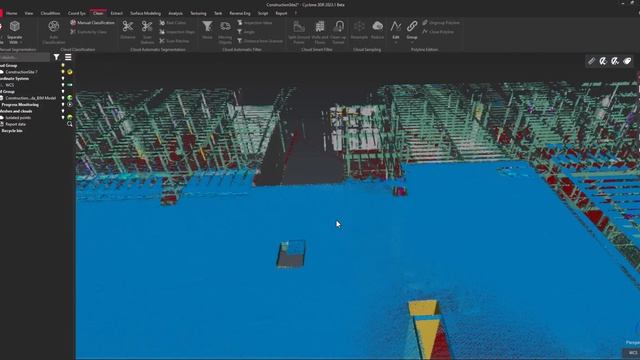Select the Progress Monitoring tree item
This screenshot has height=360, width=640.
[x=20, y=104]
